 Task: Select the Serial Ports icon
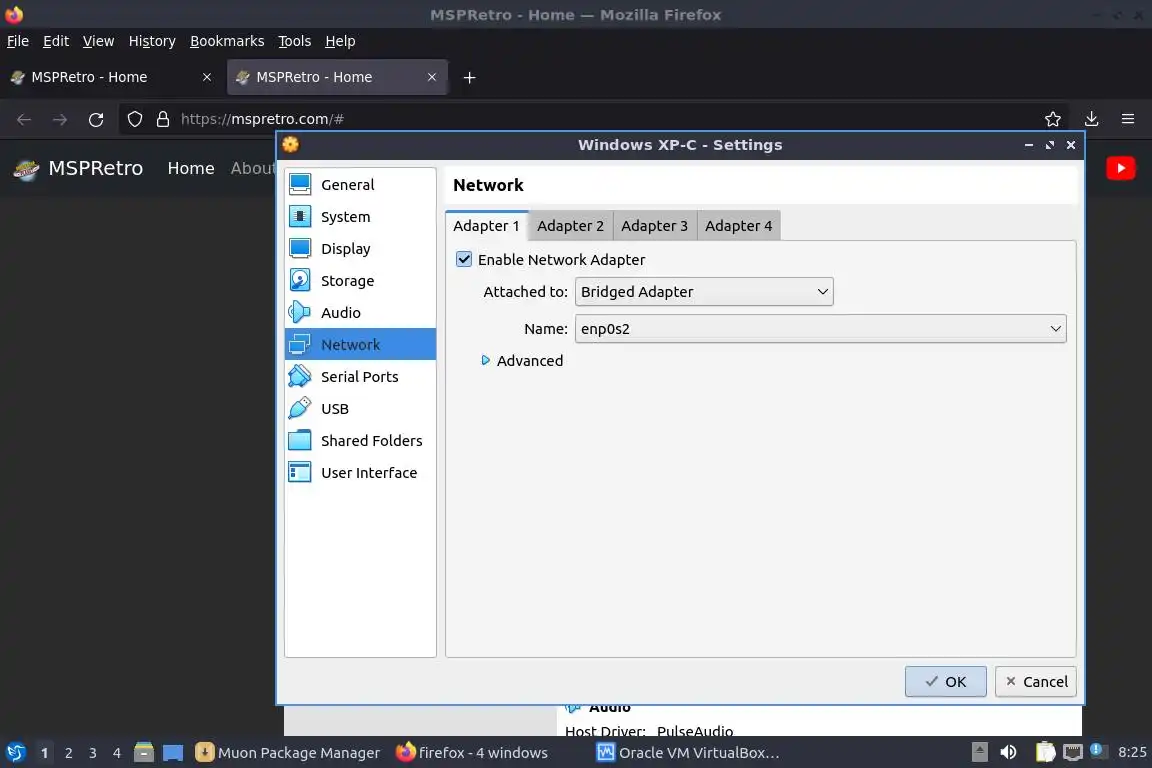pos(300,376)
